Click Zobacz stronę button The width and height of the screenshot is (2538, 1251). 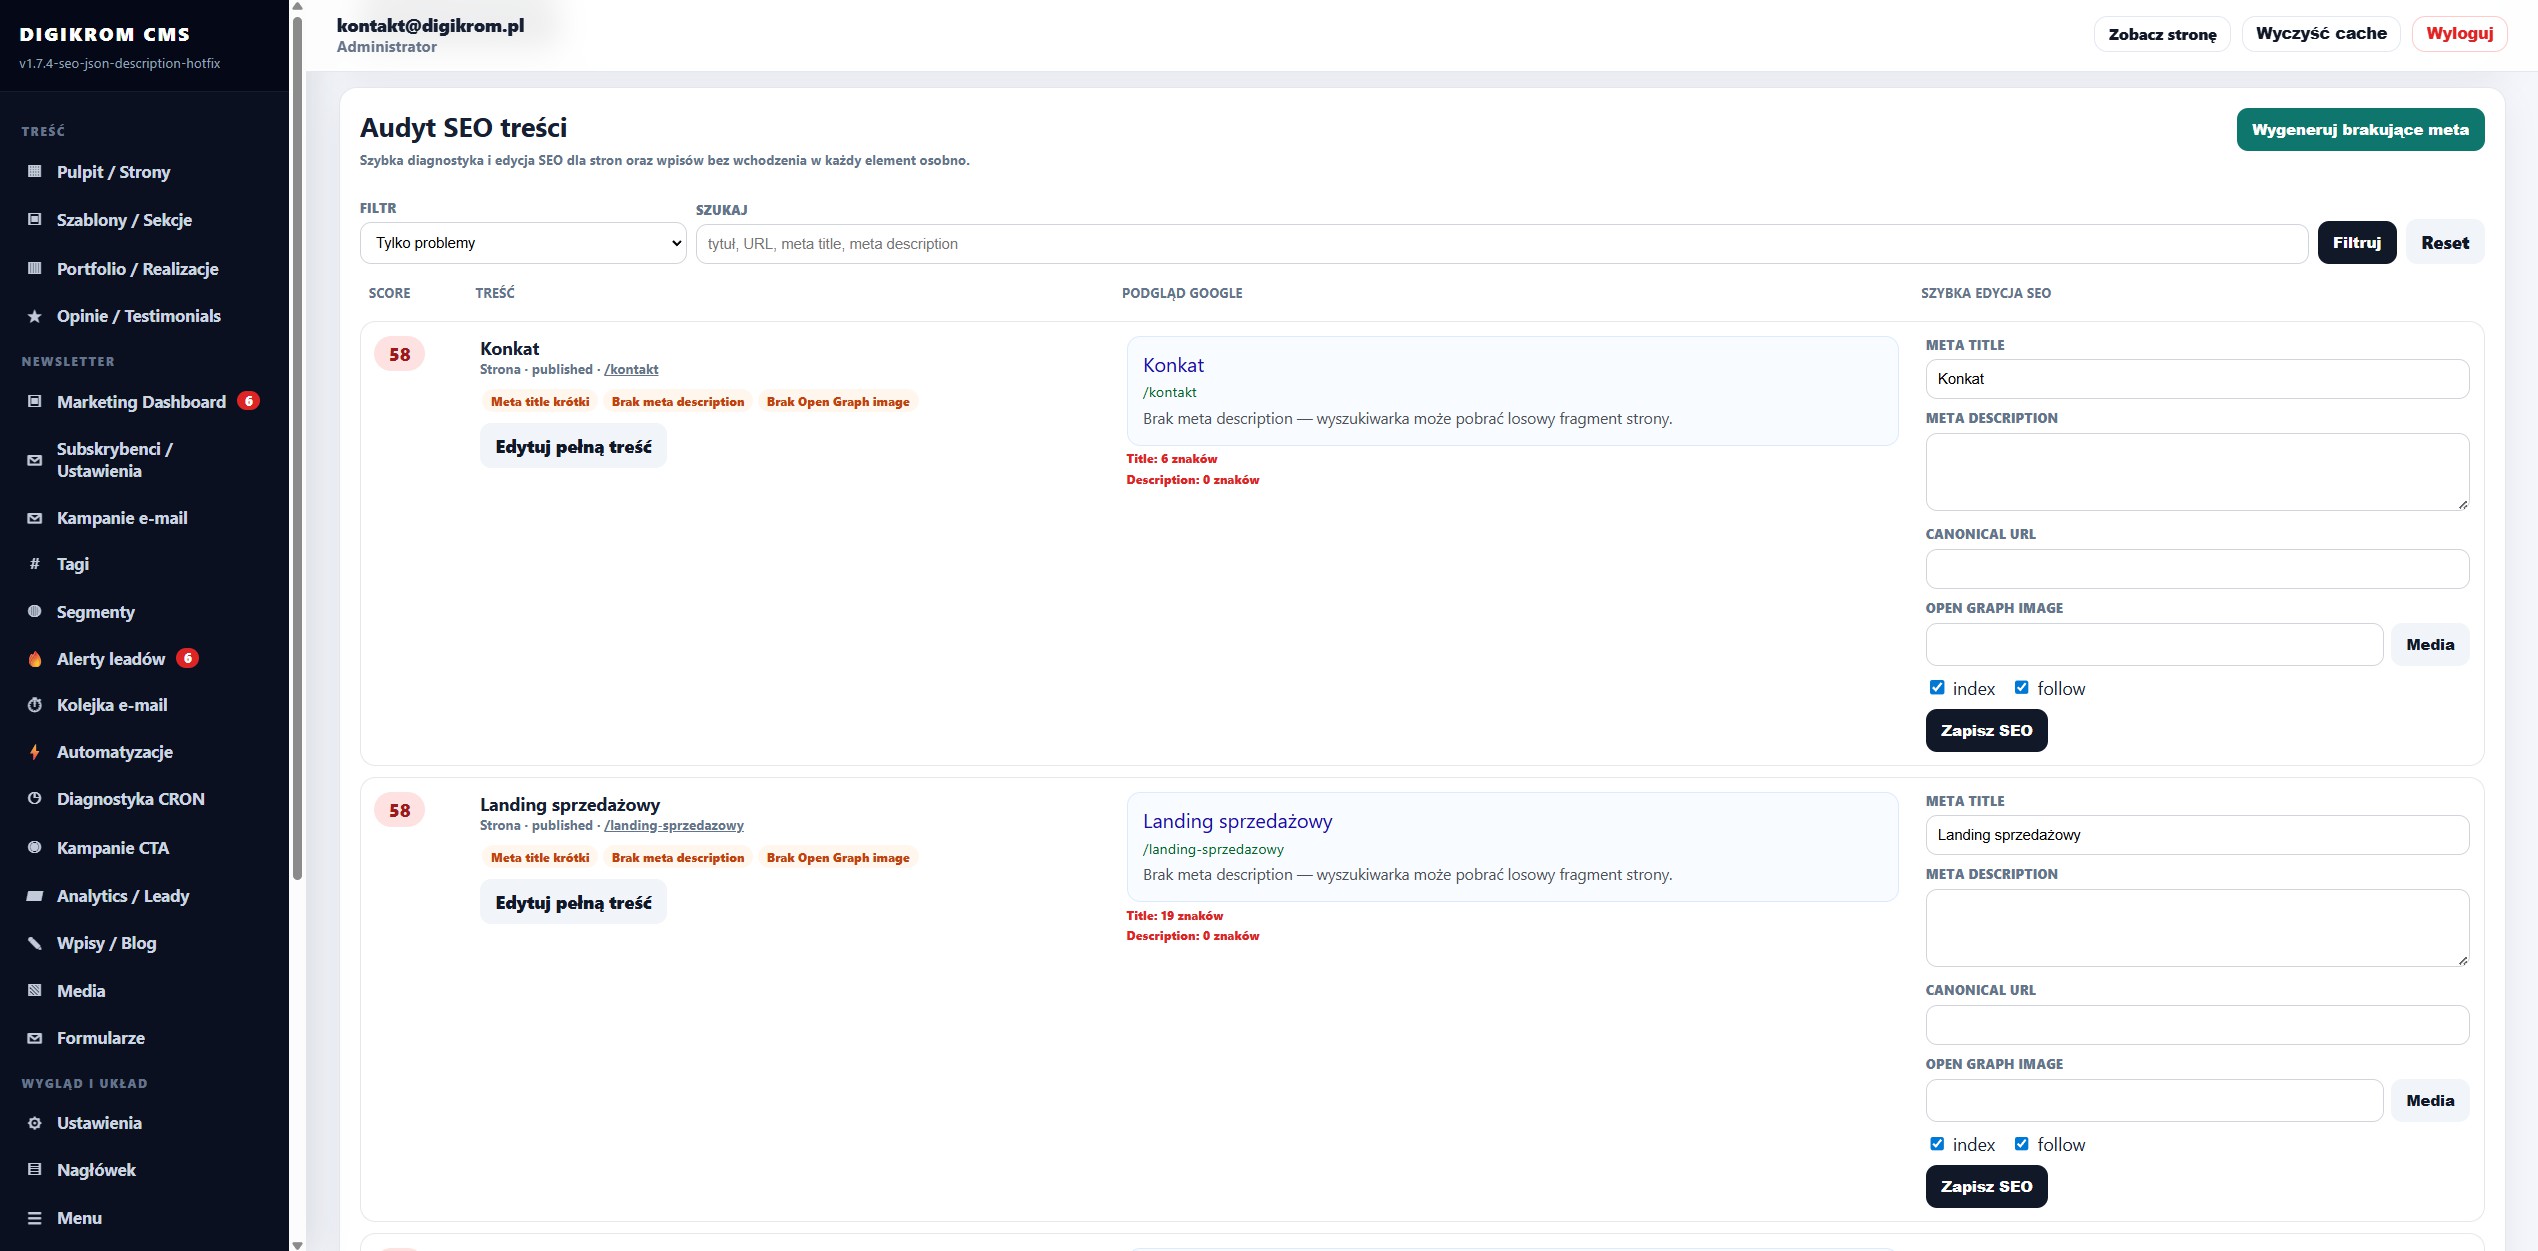click(2162, 34)
